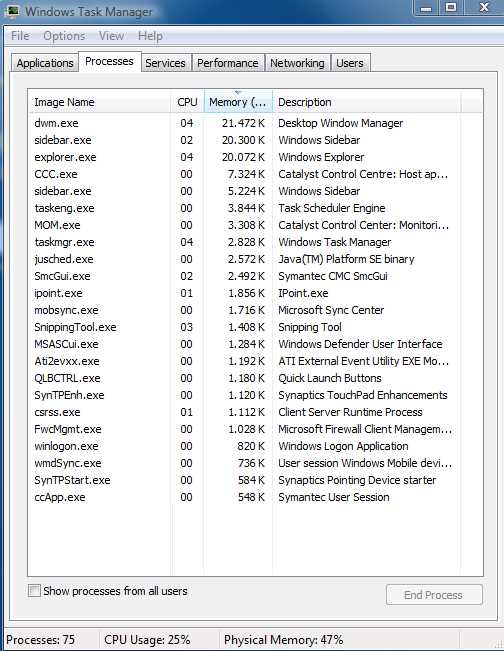Click the 21.472 K memory value
The height and width of the screenshot is (651, 504).
pyautogui.click(x=243, y=123)
